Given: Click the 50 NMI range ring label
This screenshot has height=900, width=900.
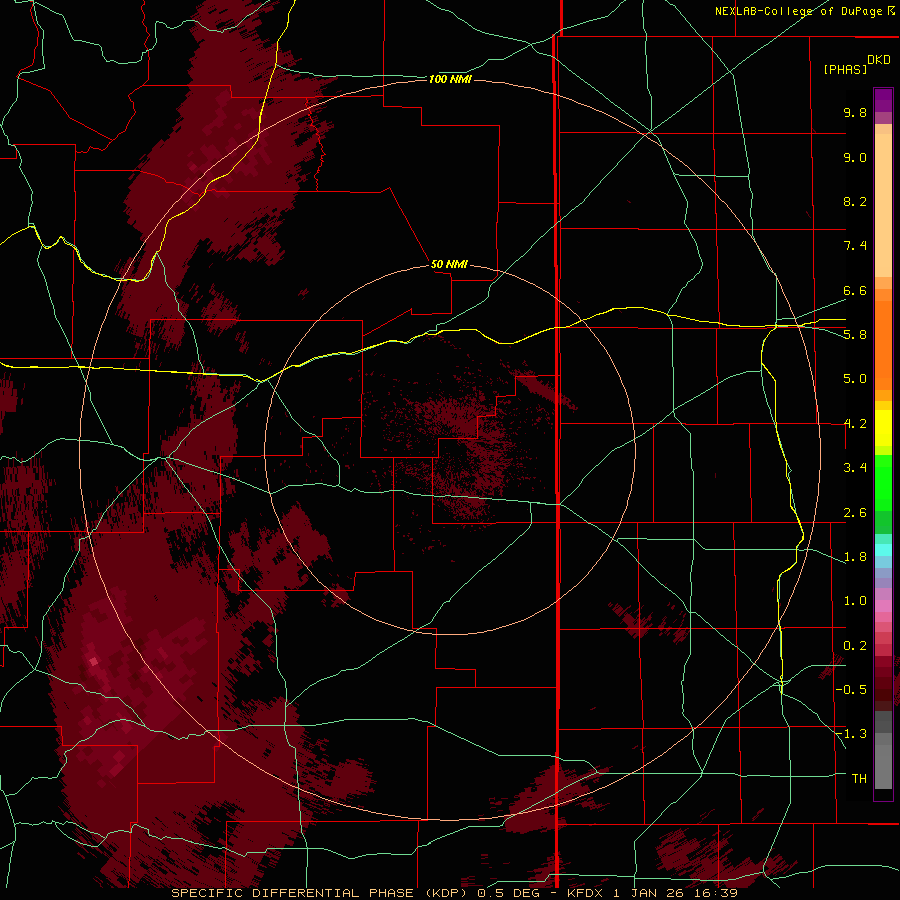Looking at the screenshot, I should tap(449, 264).
